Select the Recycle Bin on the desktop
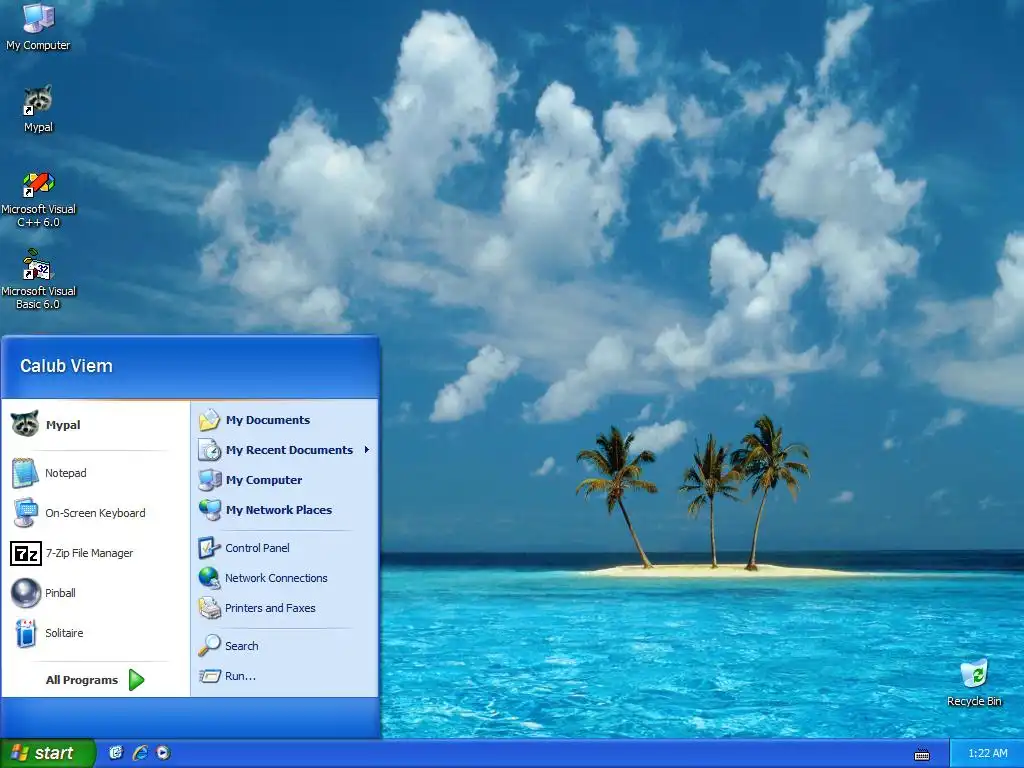This screenshot has height=768, width=1024. 974,683
